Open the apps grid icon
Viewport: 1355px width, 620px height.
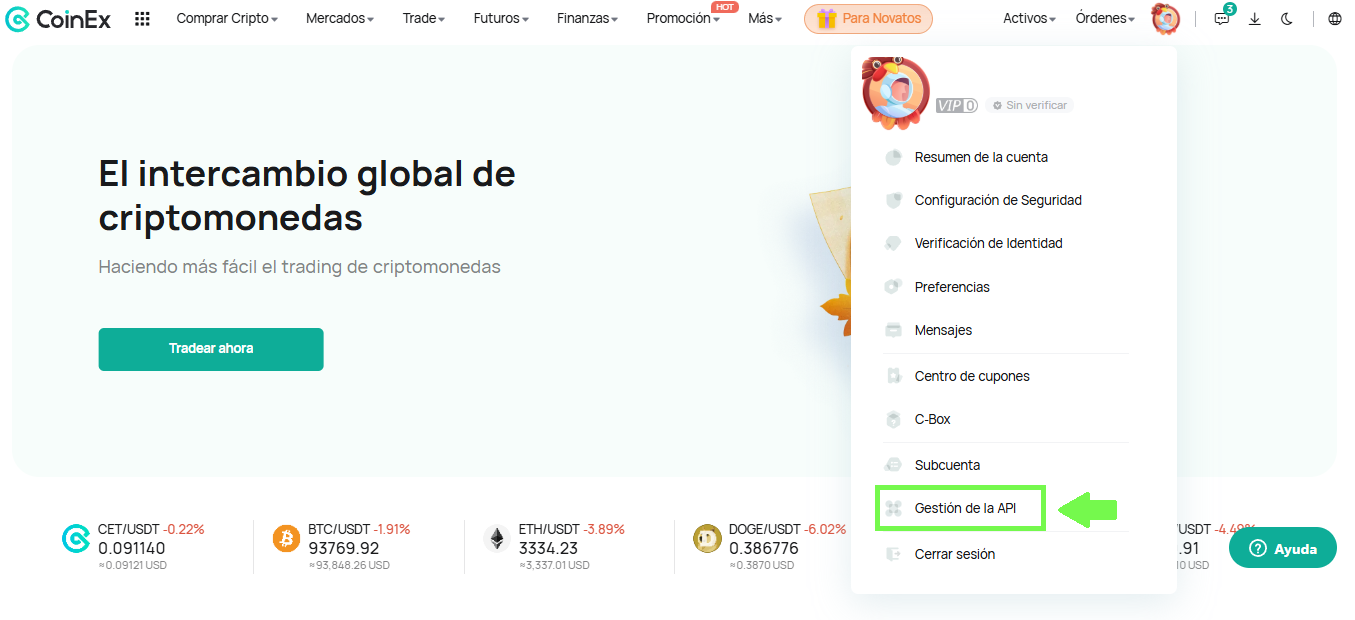(142, 19)
